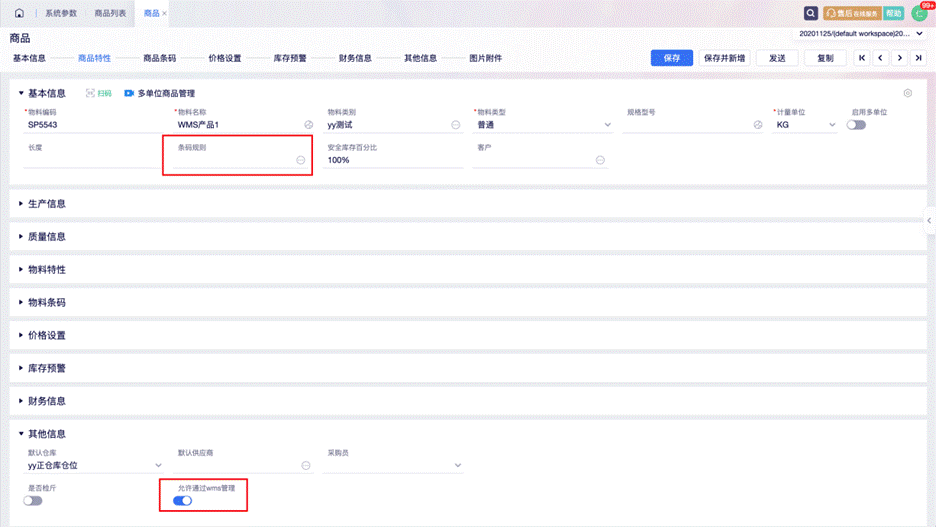Enable the 是否称斤 switch
Viewport: 936px width, 527px height.
33,500
